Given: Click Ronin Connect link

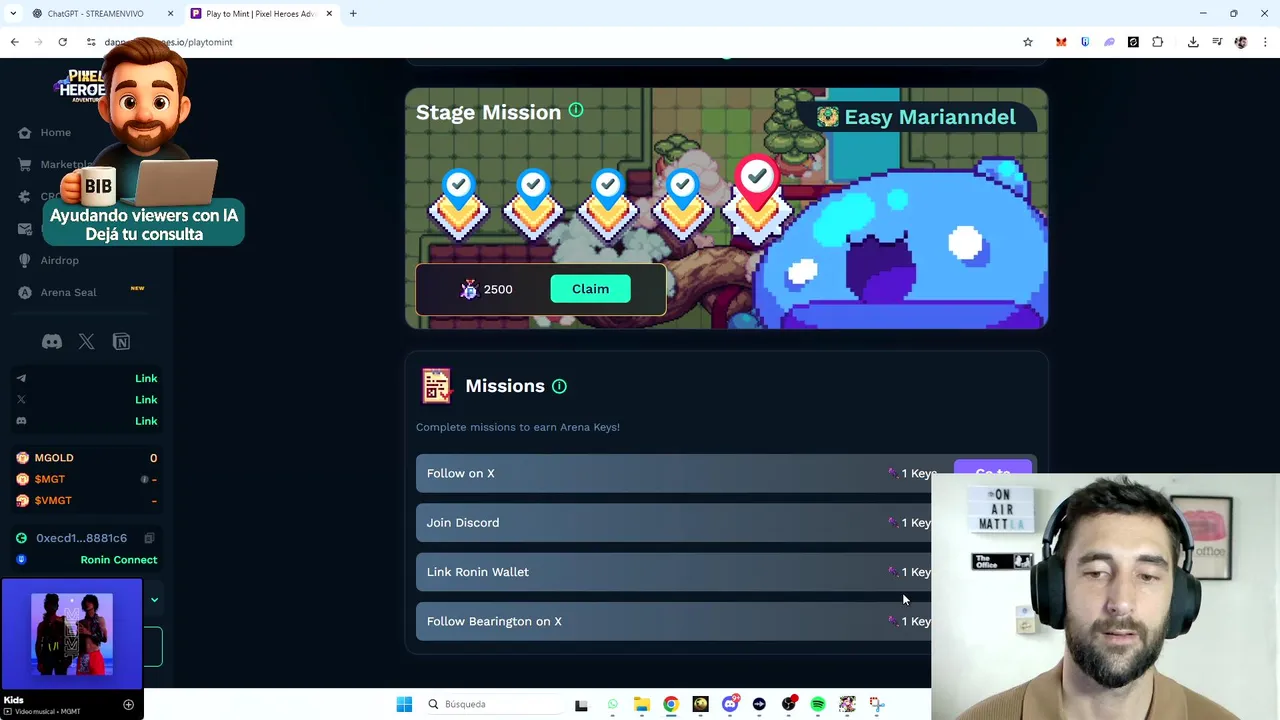Looking at the screenshot, I should click(118, 560).
